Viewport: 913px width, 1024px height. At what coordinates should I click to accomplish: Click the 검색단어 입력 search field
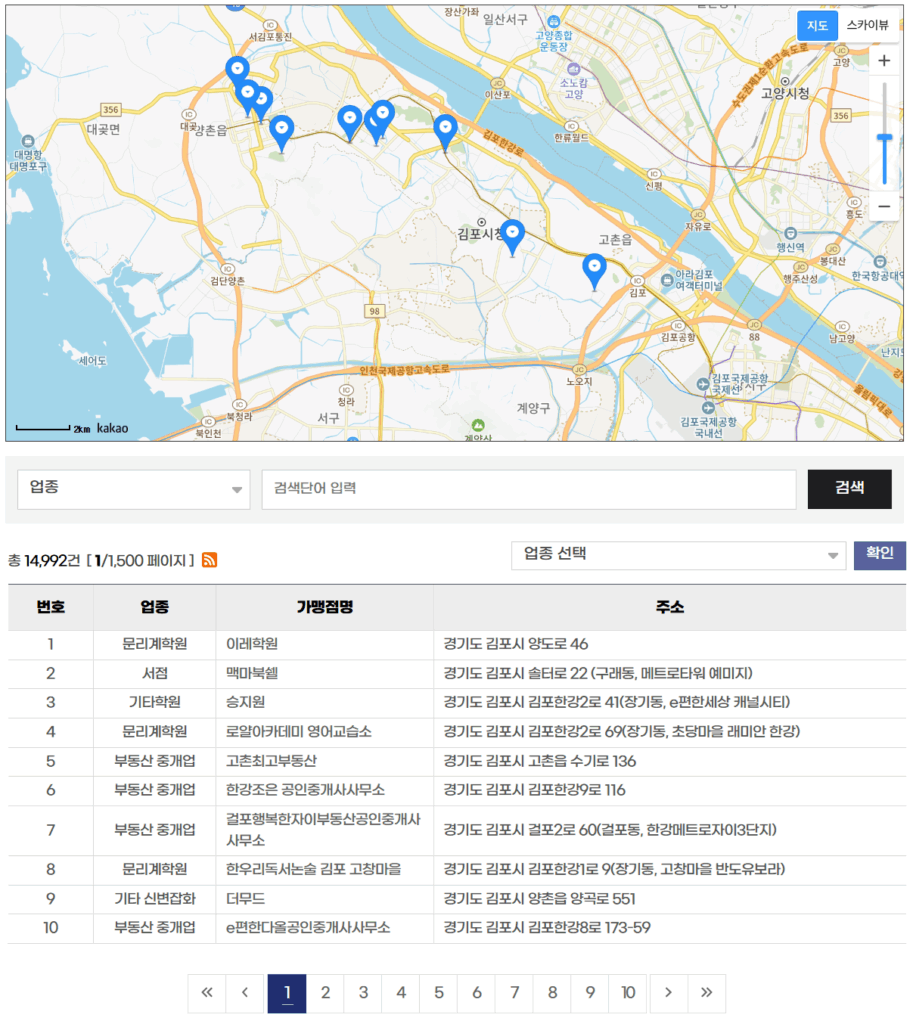pyautogui.click(x=528, y=489)
